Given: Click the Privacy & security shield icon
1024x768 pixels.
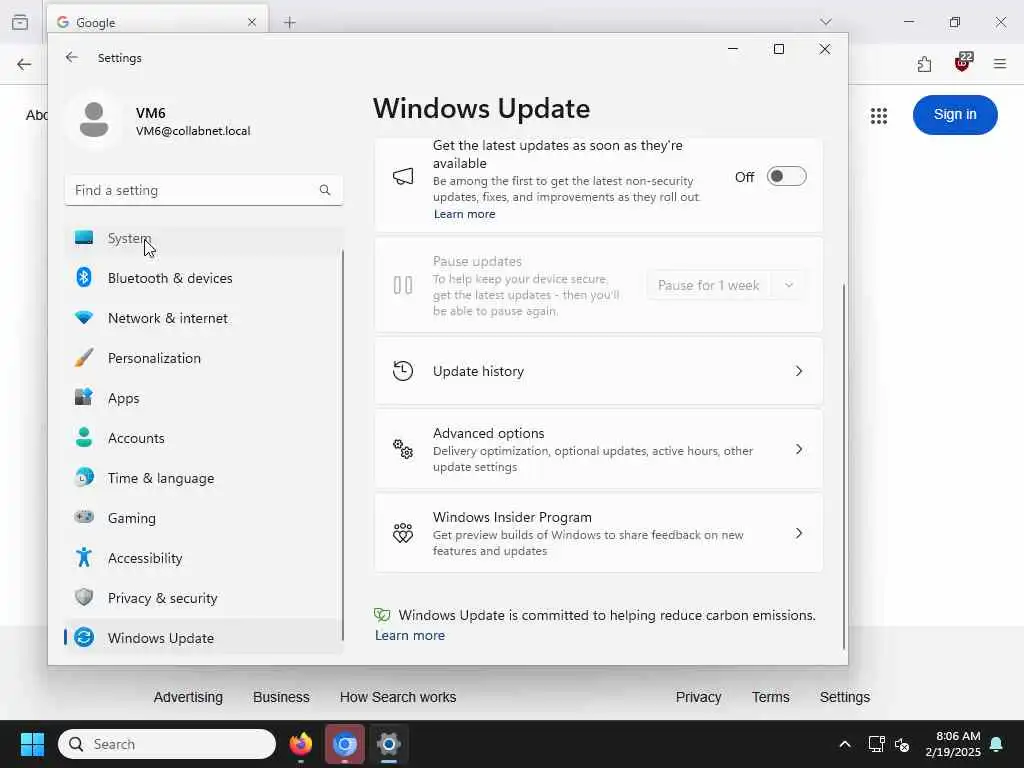Looking at the screenshot, I should 84,597.
